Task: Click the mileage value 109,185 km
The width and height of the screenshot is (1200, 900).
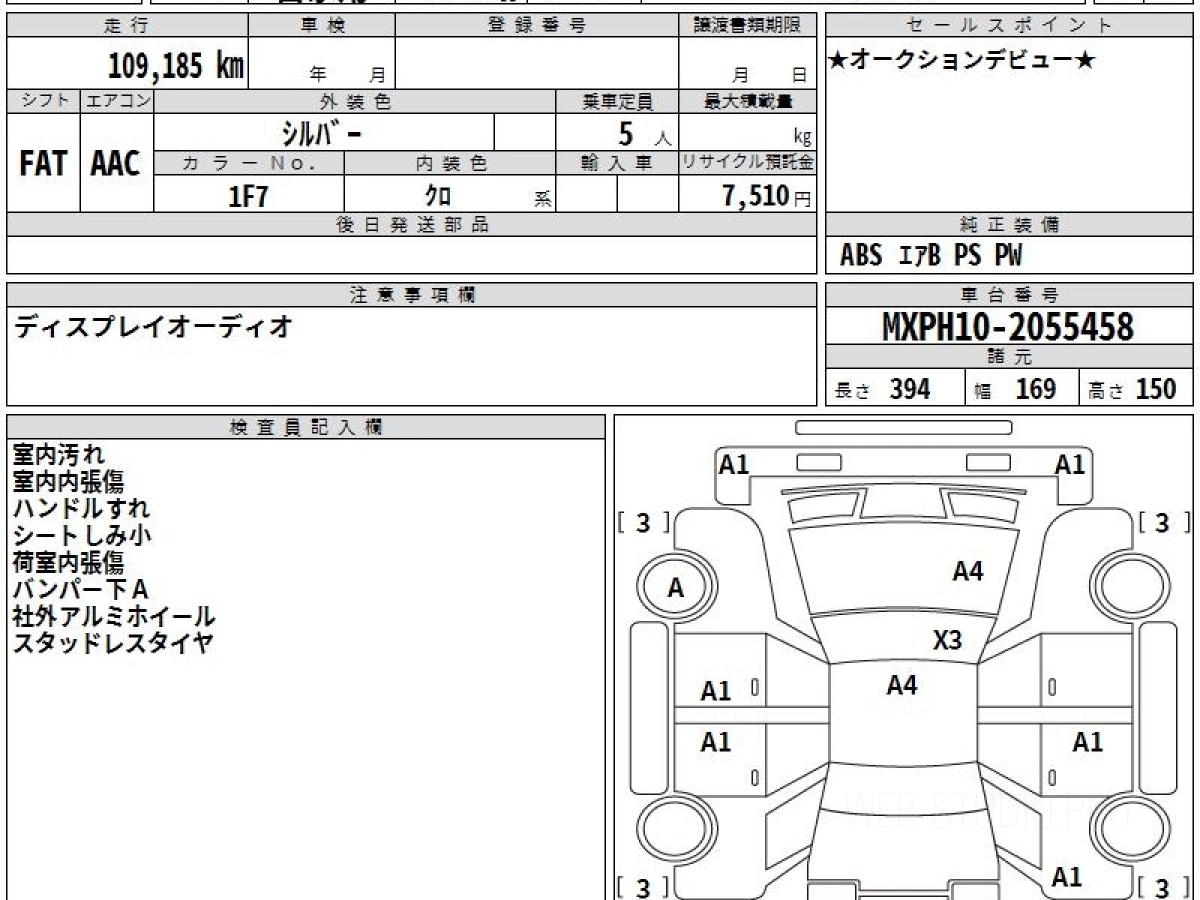Action: pos(176,66)
